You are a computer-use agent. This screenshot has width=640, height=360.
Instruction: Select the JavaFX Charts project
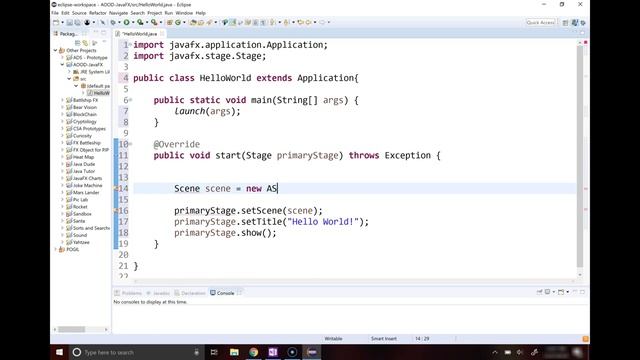[87, 178]
